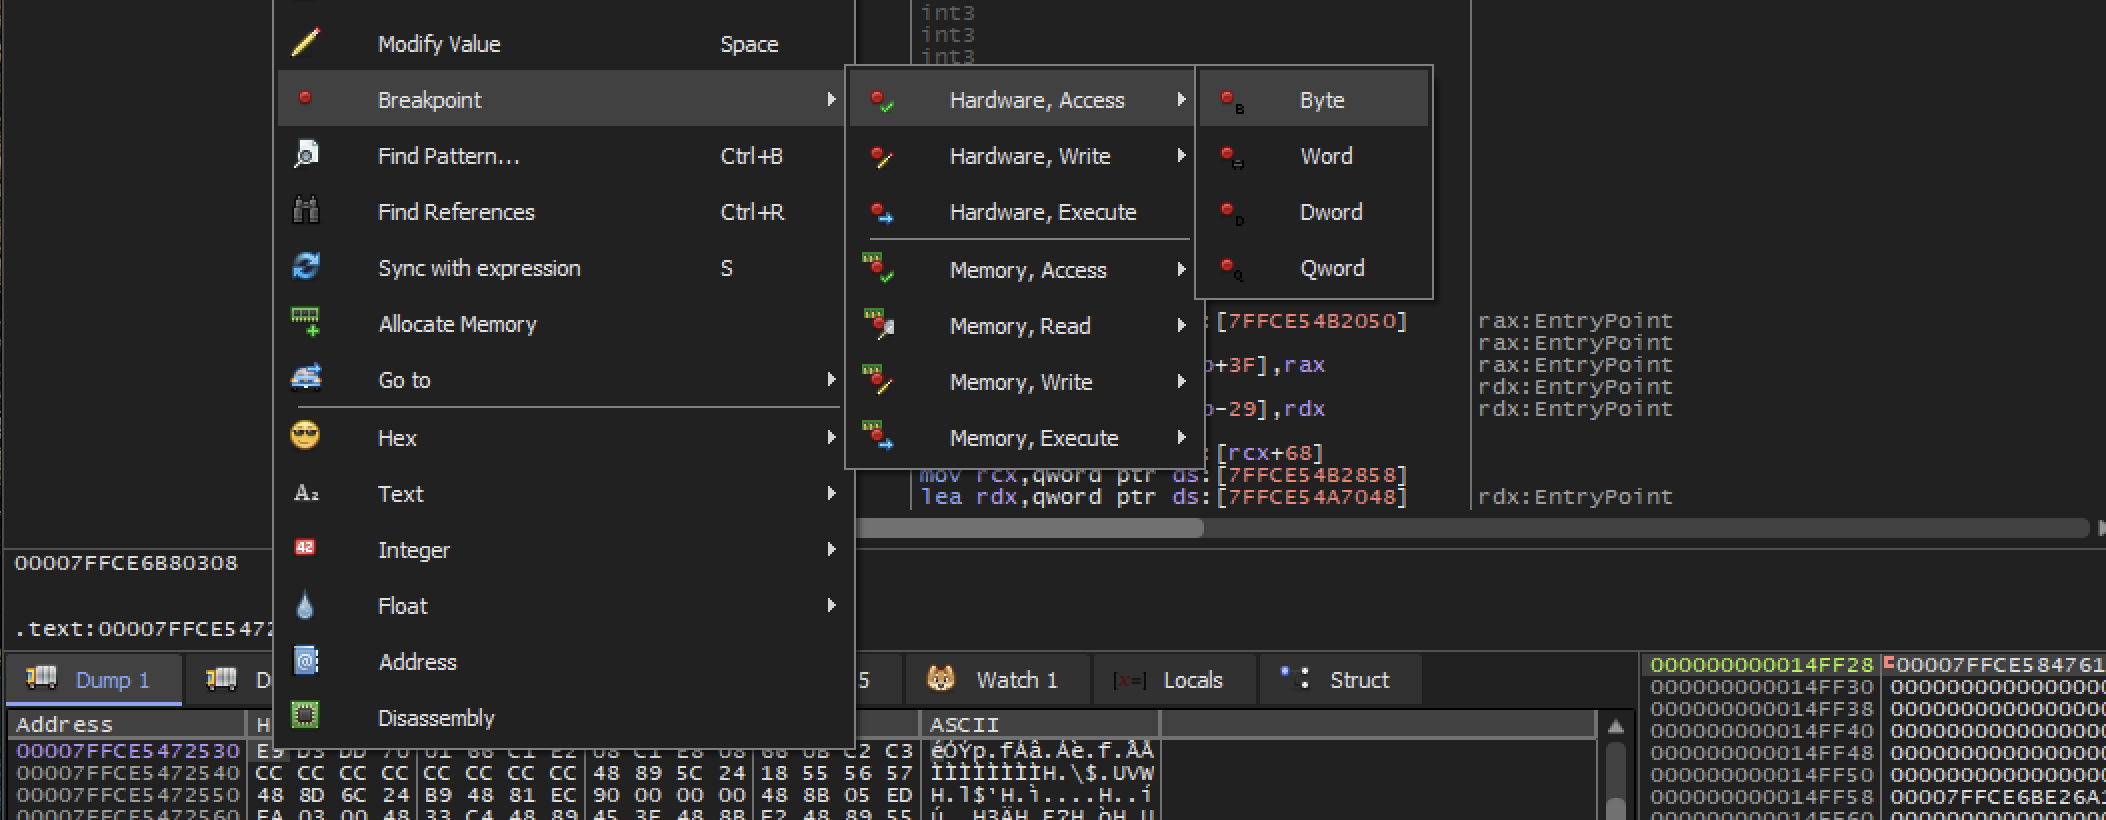Click the Text format icon
This screenshot has width=2106, height=820.
(x=305, y=492)
